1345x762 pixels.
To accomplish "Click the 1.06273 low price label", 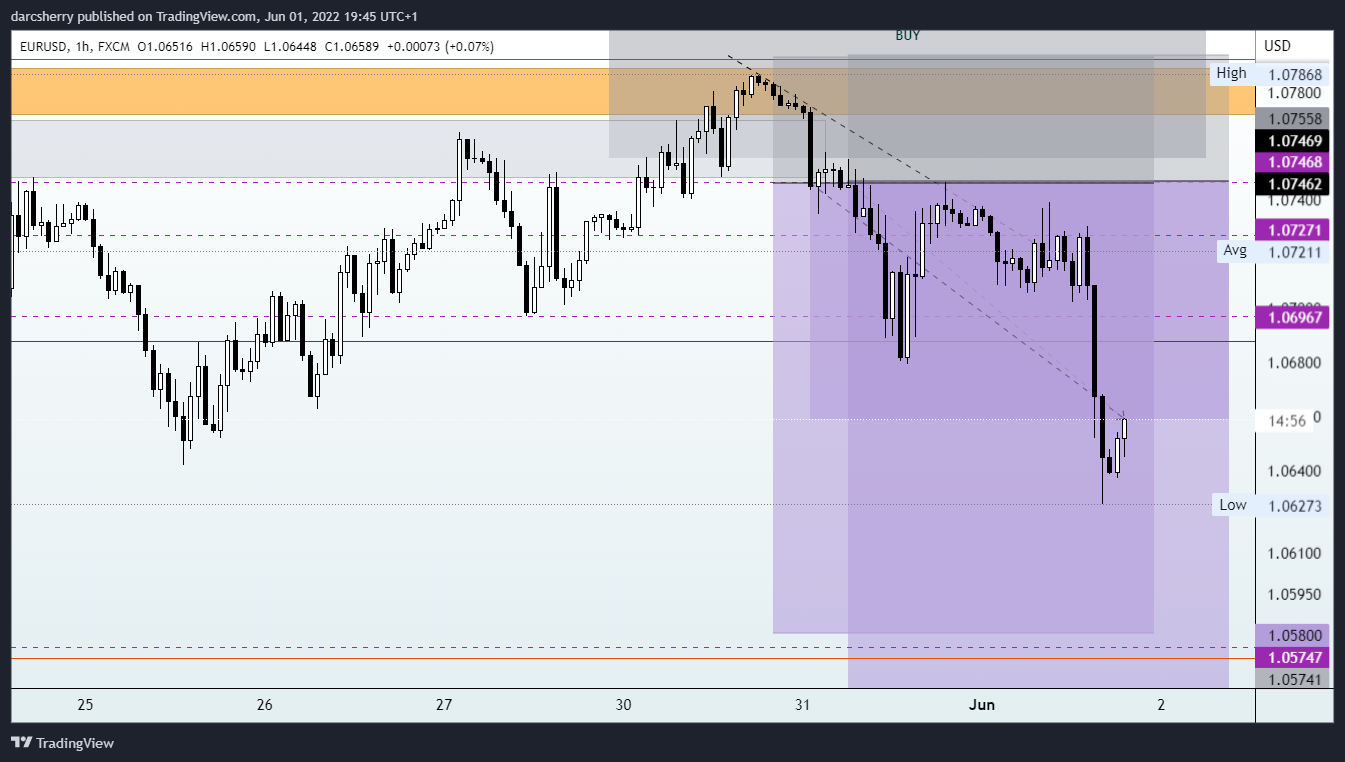I will [1294, 506].
